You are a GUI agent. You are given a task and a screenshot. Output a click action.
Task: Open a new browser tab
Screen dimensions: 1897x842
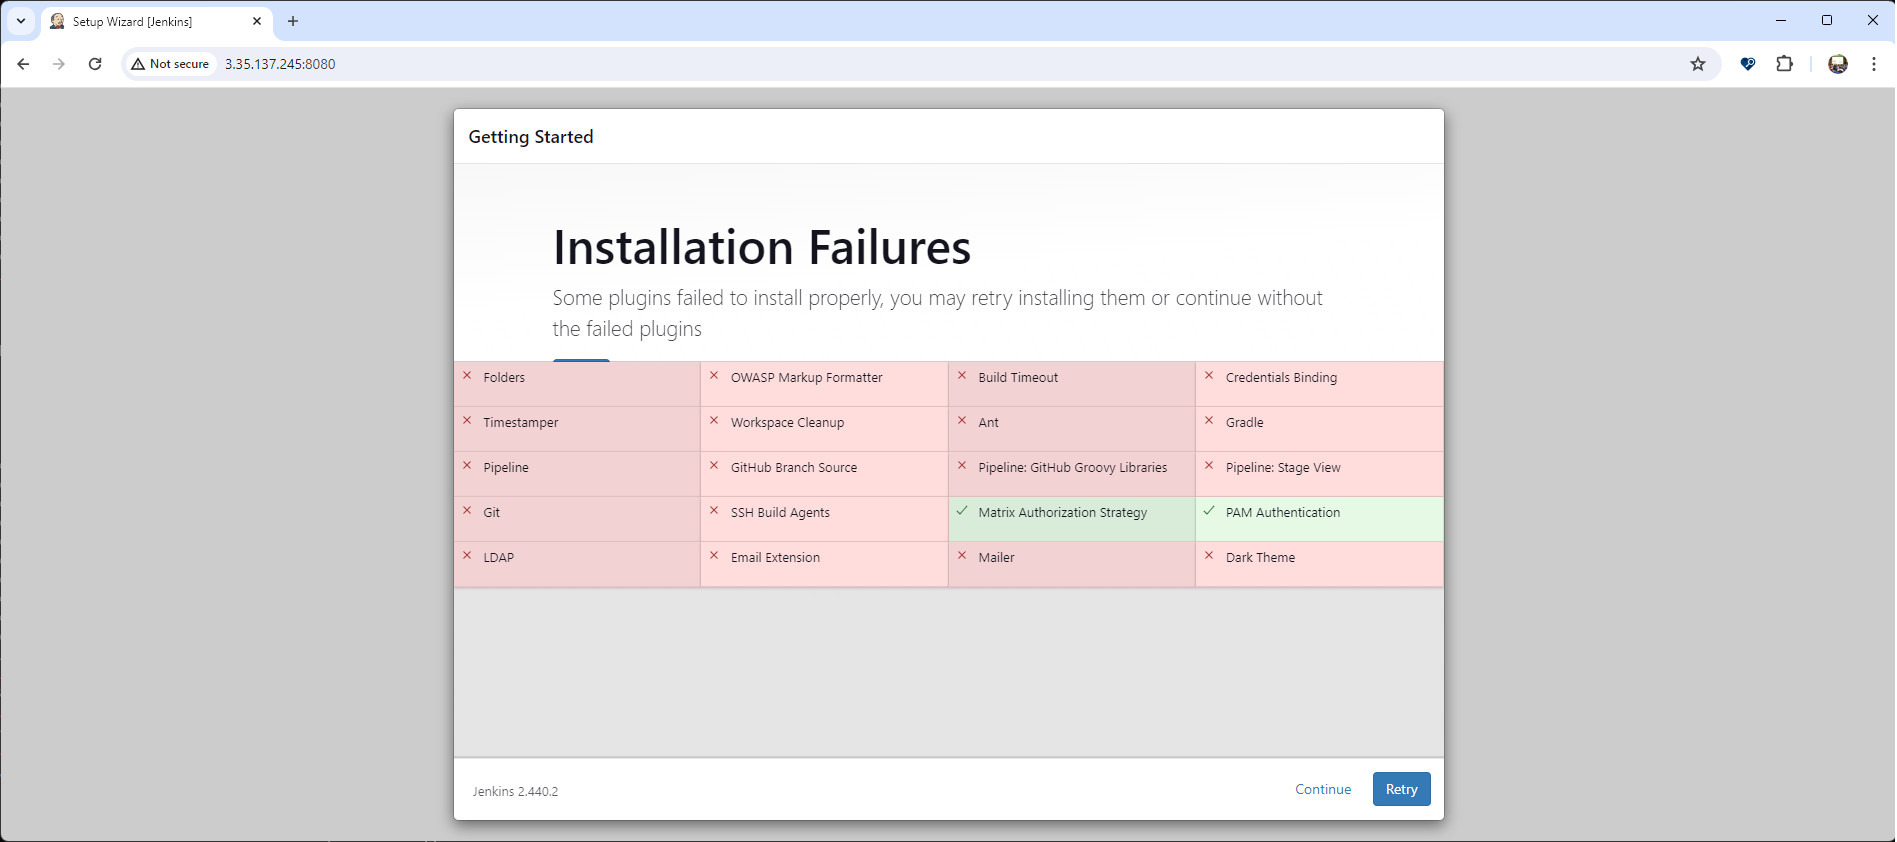click(293, 21)
